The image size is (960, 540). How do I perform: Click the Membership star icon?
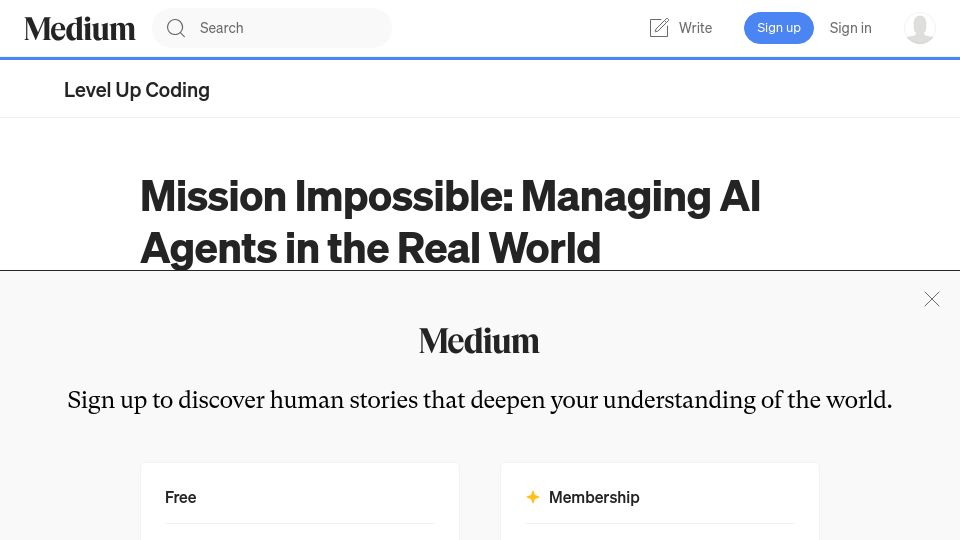tap(533, 497)
